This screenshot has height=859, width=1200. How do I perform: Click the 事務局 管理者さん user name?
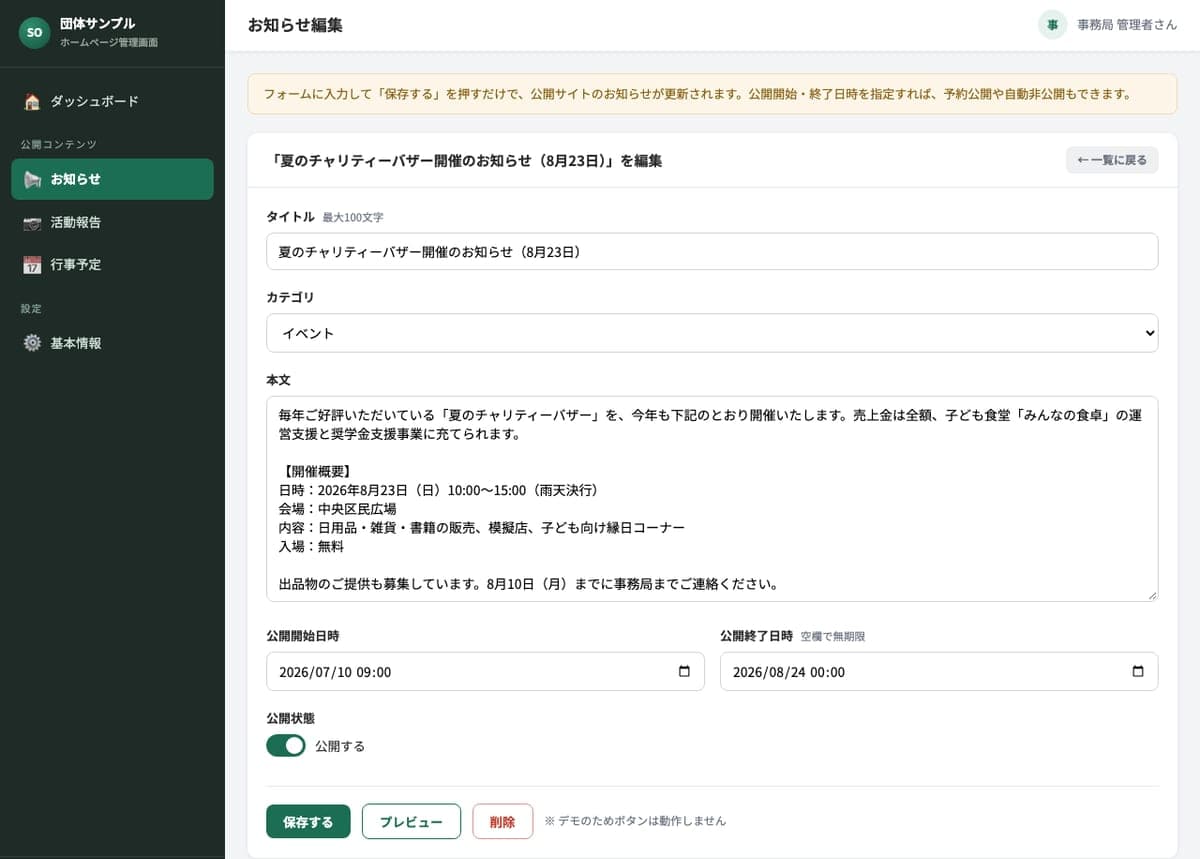pyautogui.click(x=1127, y=25)
